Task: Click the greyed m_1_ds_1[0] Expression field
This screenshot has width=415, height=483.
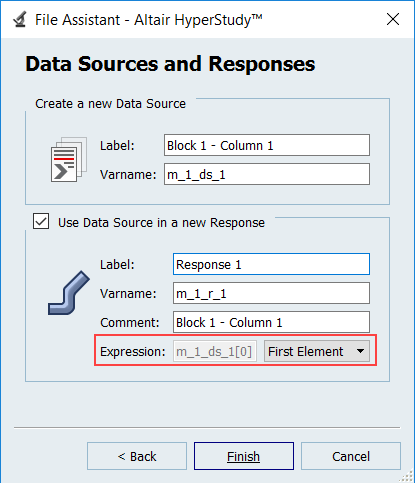Action: (x=215, y=351)
